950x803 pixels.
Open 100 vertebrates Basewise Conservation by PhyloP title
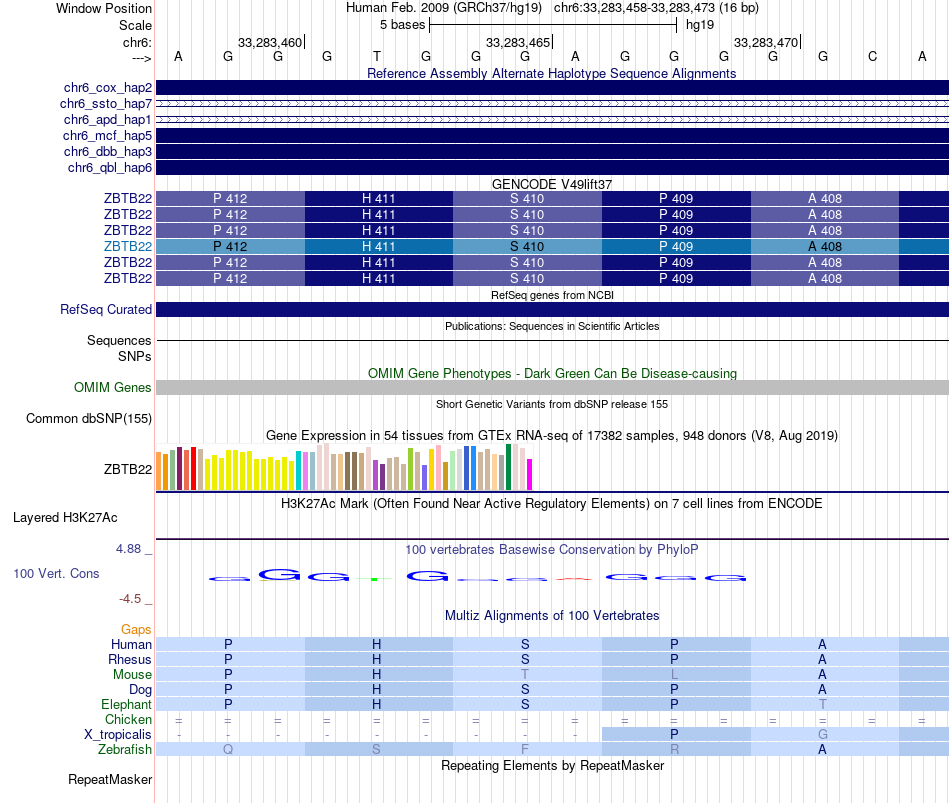552,549
